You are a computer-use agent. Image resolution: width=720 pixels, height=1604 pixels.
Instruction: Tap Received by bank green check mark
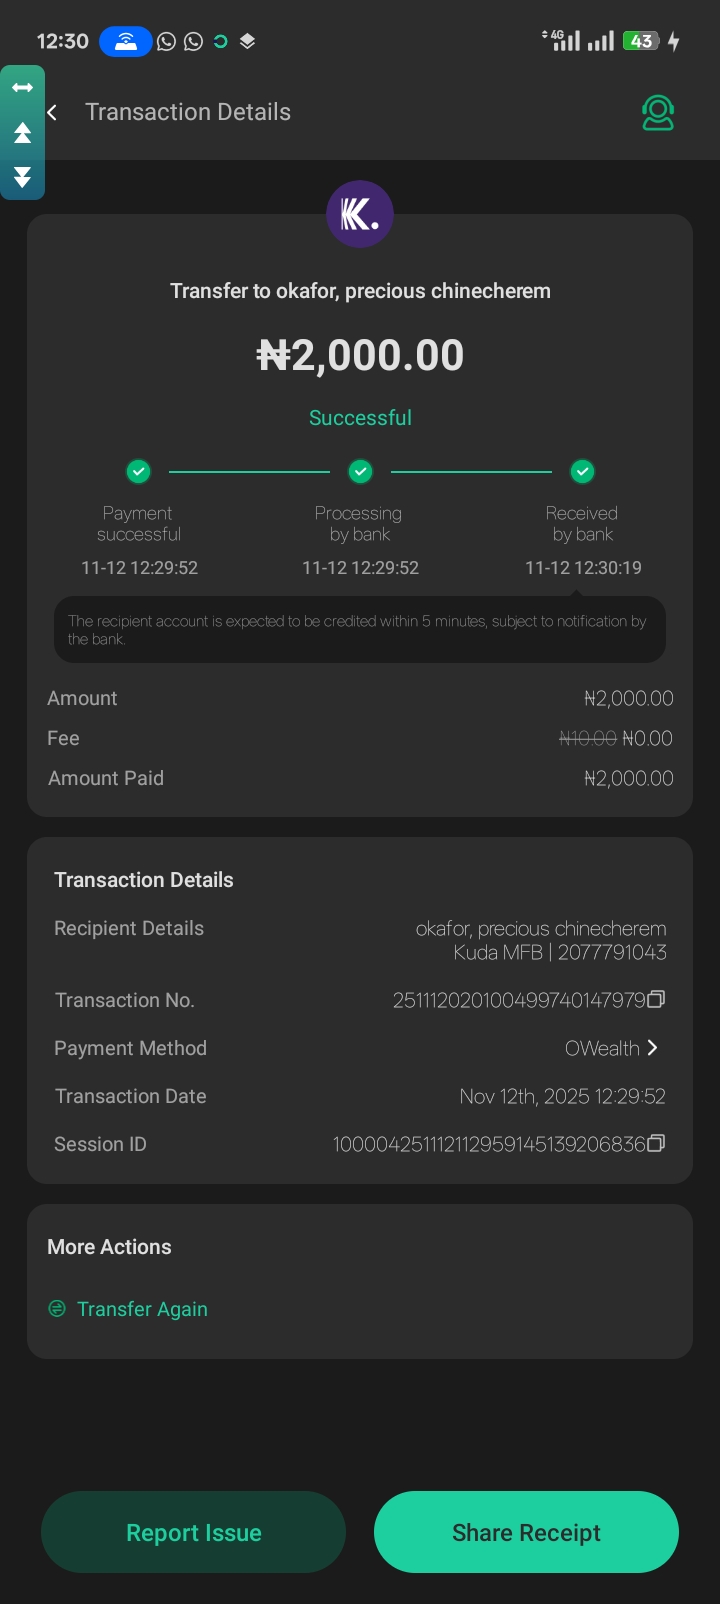point(582,471)
